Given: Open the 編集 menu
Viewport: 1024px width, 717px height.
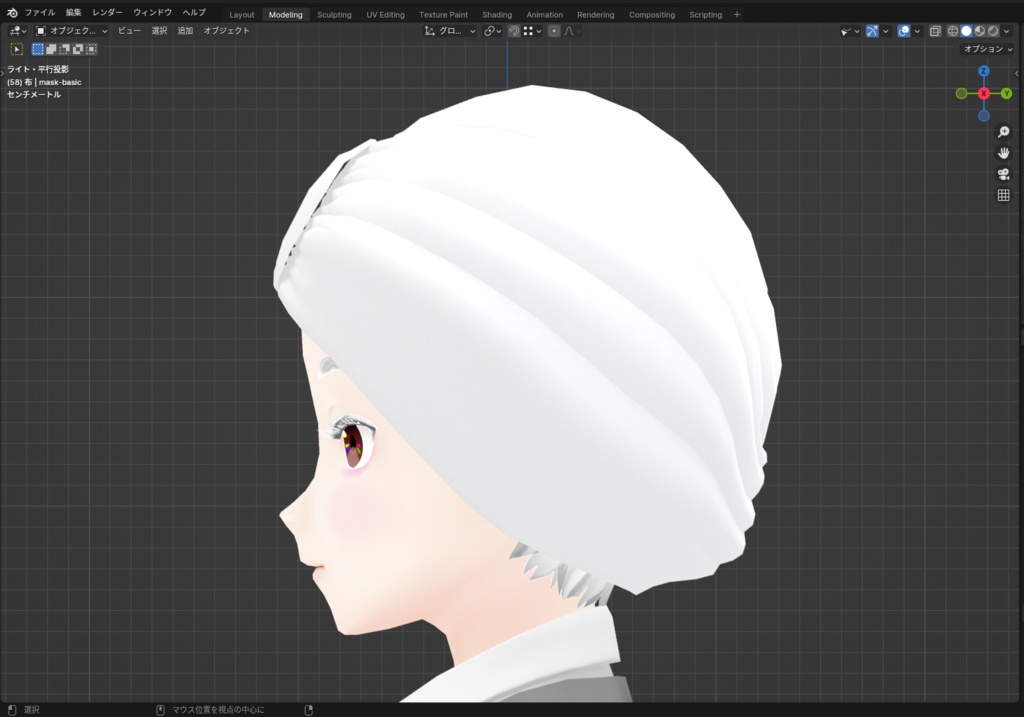Looking at the screenshot, I should [73, 12].
